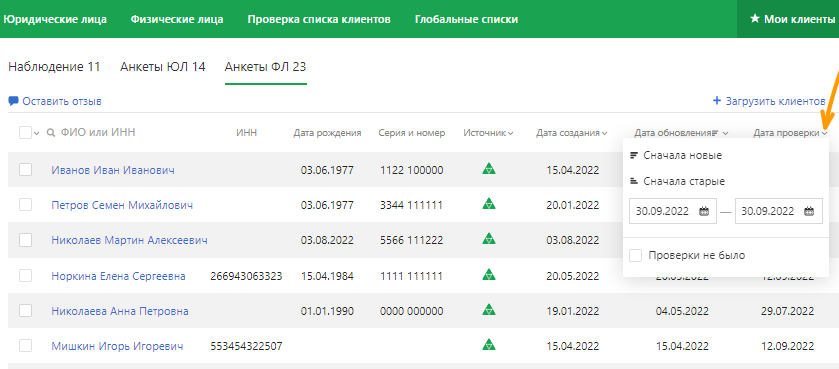Click birth date 01.01.1990
This screenshot has height=369, width=839.
327,311
